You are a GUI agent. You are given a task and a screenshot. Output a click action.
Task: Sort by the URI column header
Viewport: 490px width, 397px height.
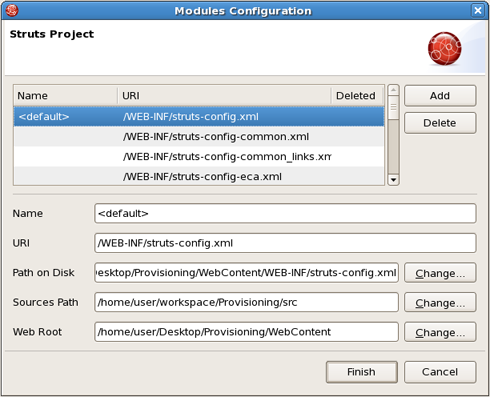click(224, 96)
